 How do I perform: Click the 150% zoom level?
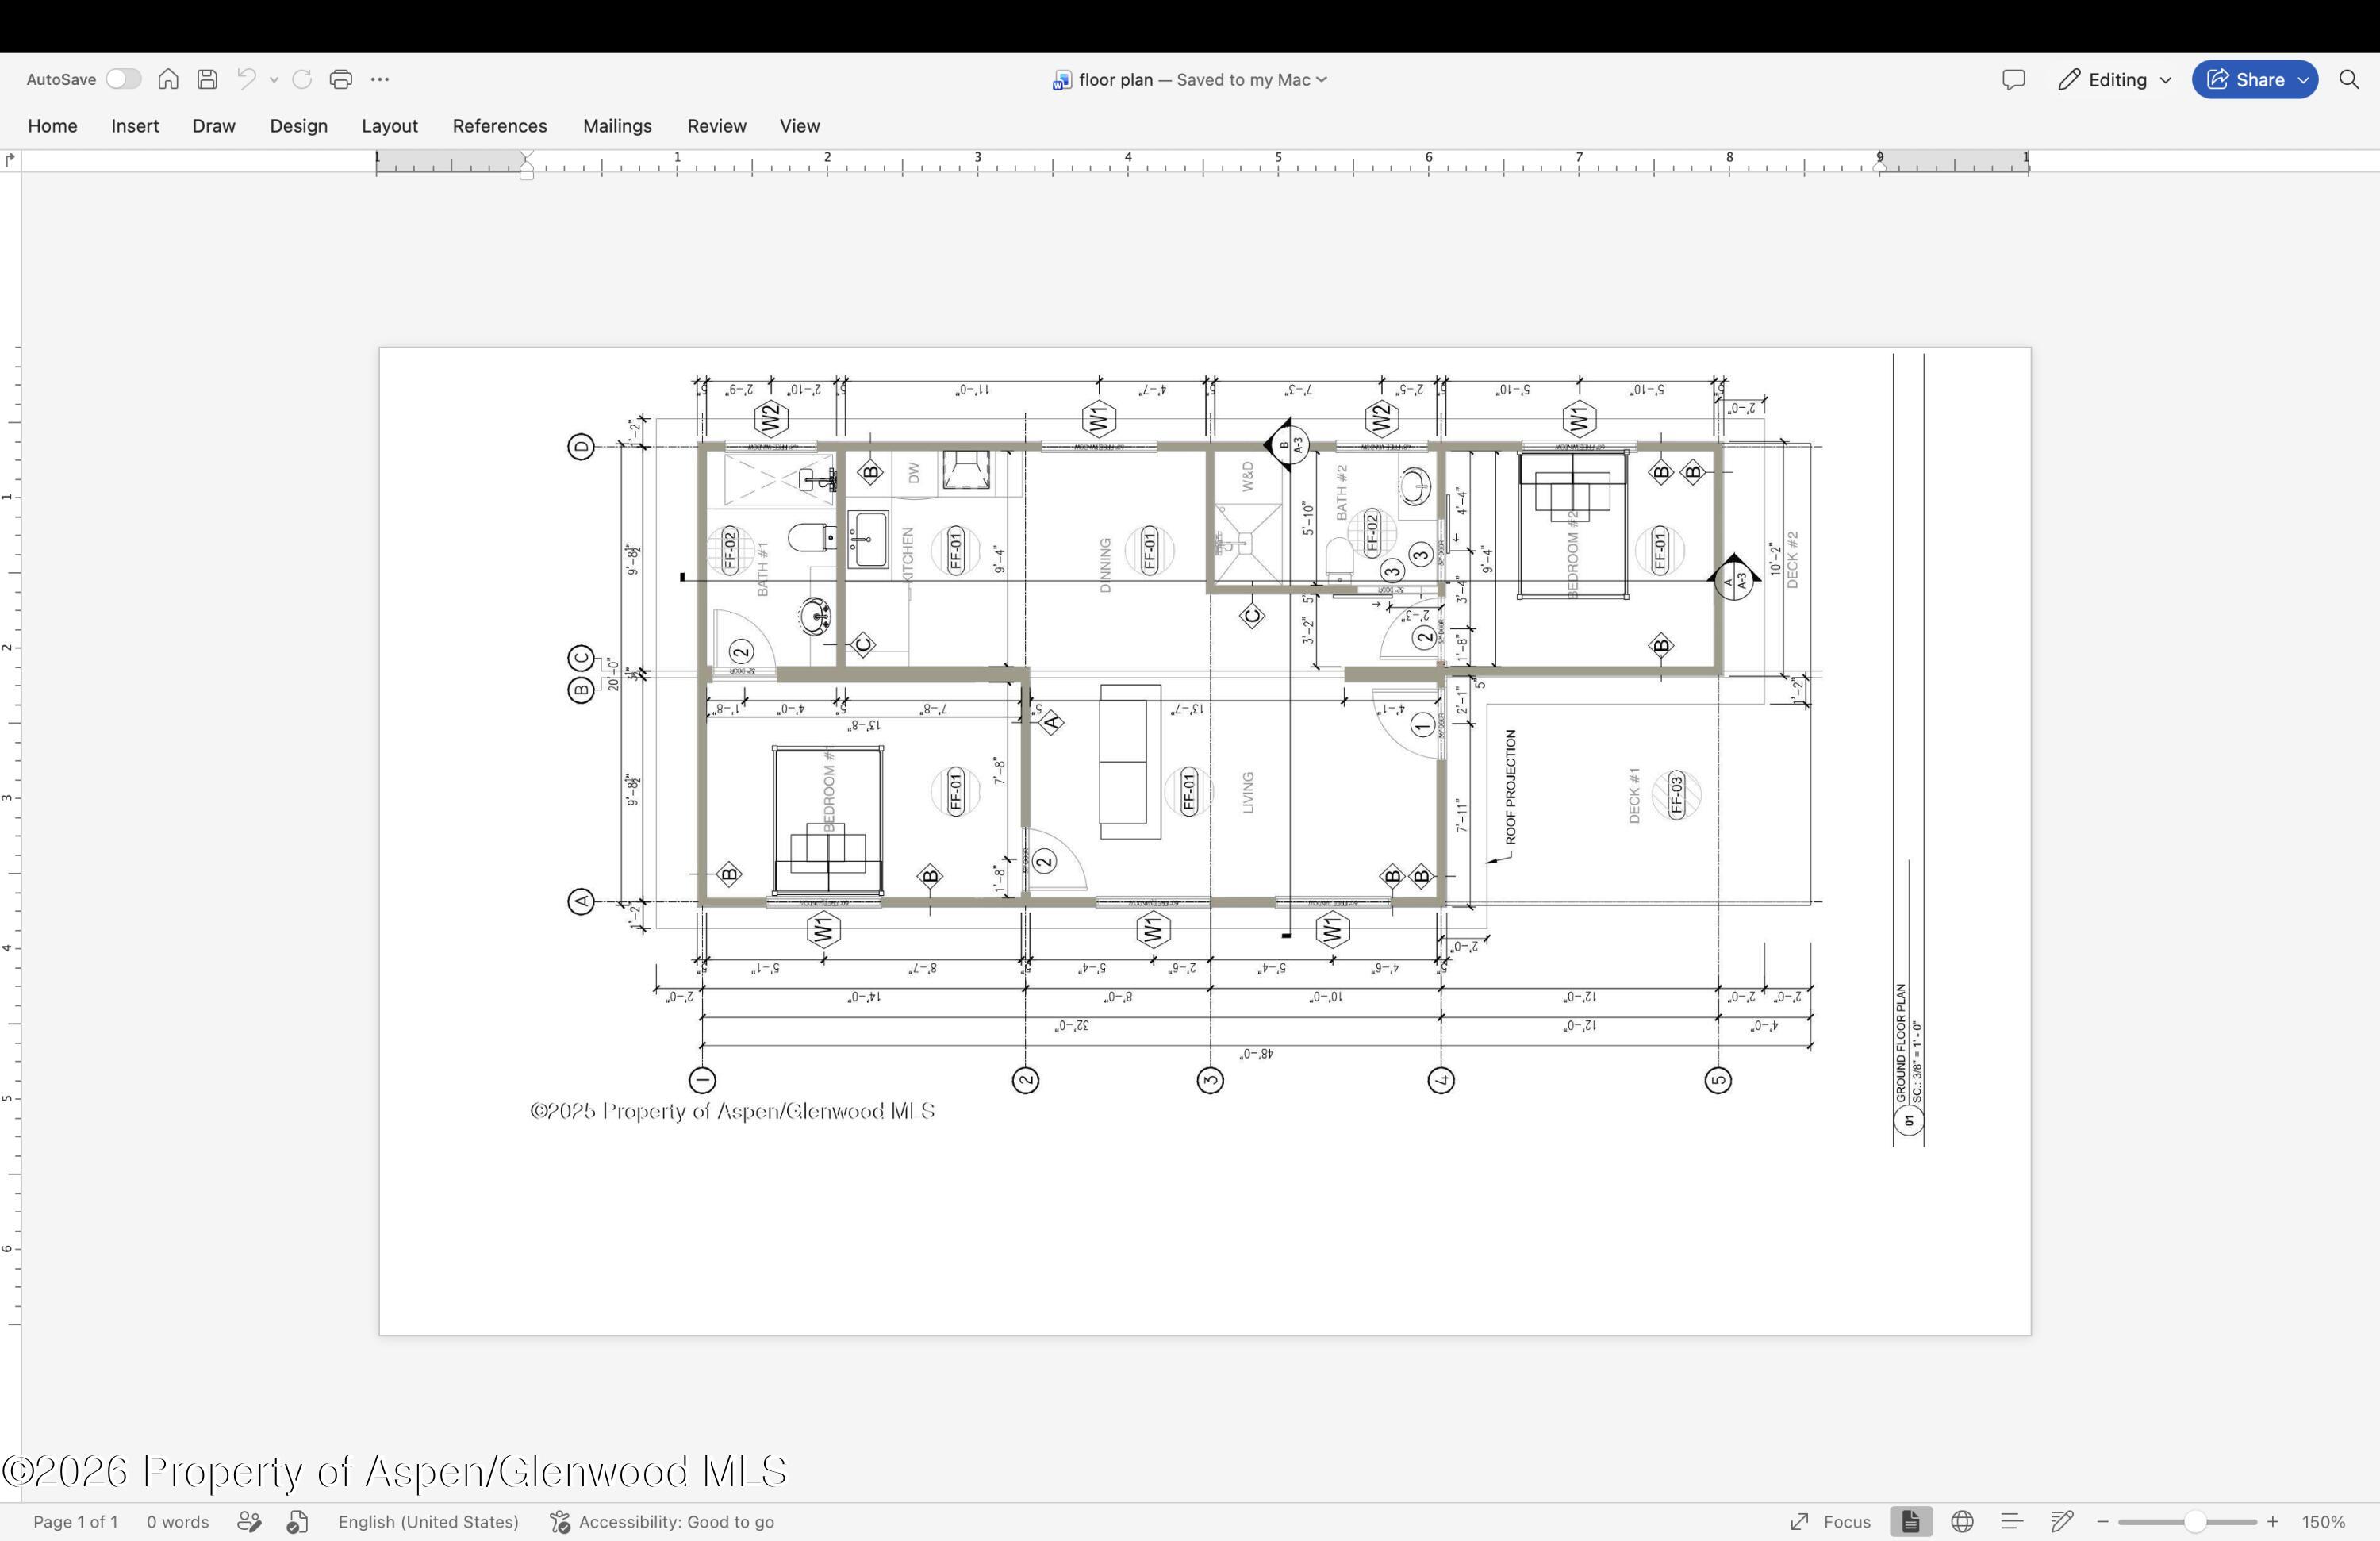[x=2323, y=1521]
